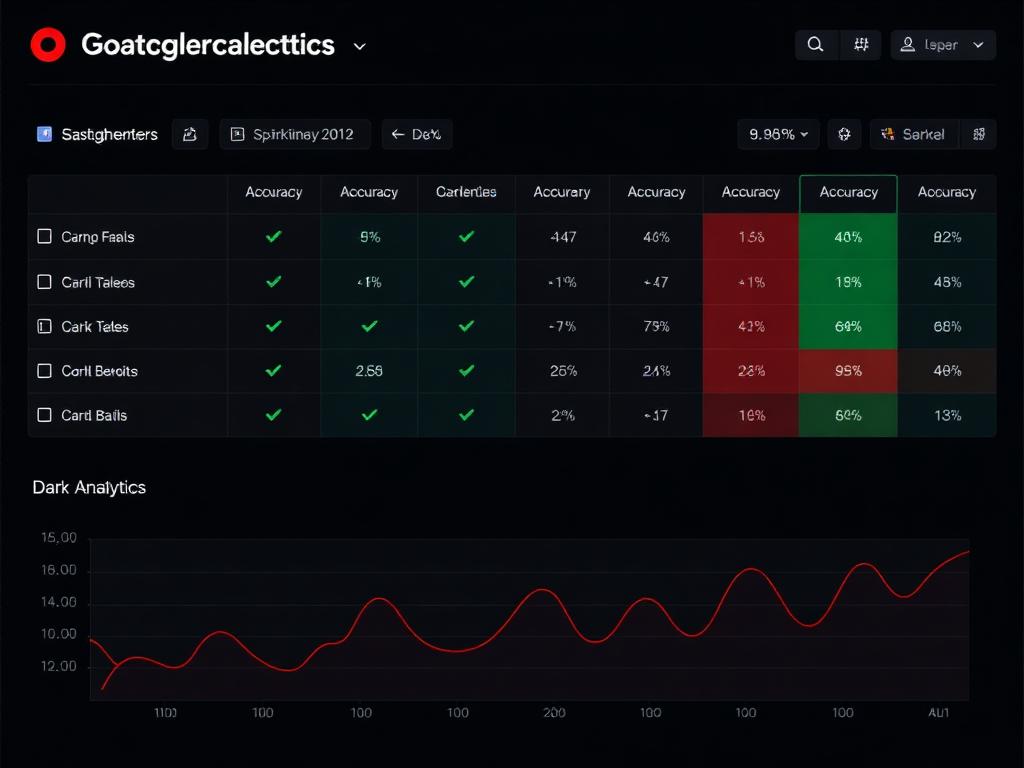Click the 82% cell in Carnp Feals row
This screenshot has width=1024, height=768.
pyautogui.click(x=947, y=236)
